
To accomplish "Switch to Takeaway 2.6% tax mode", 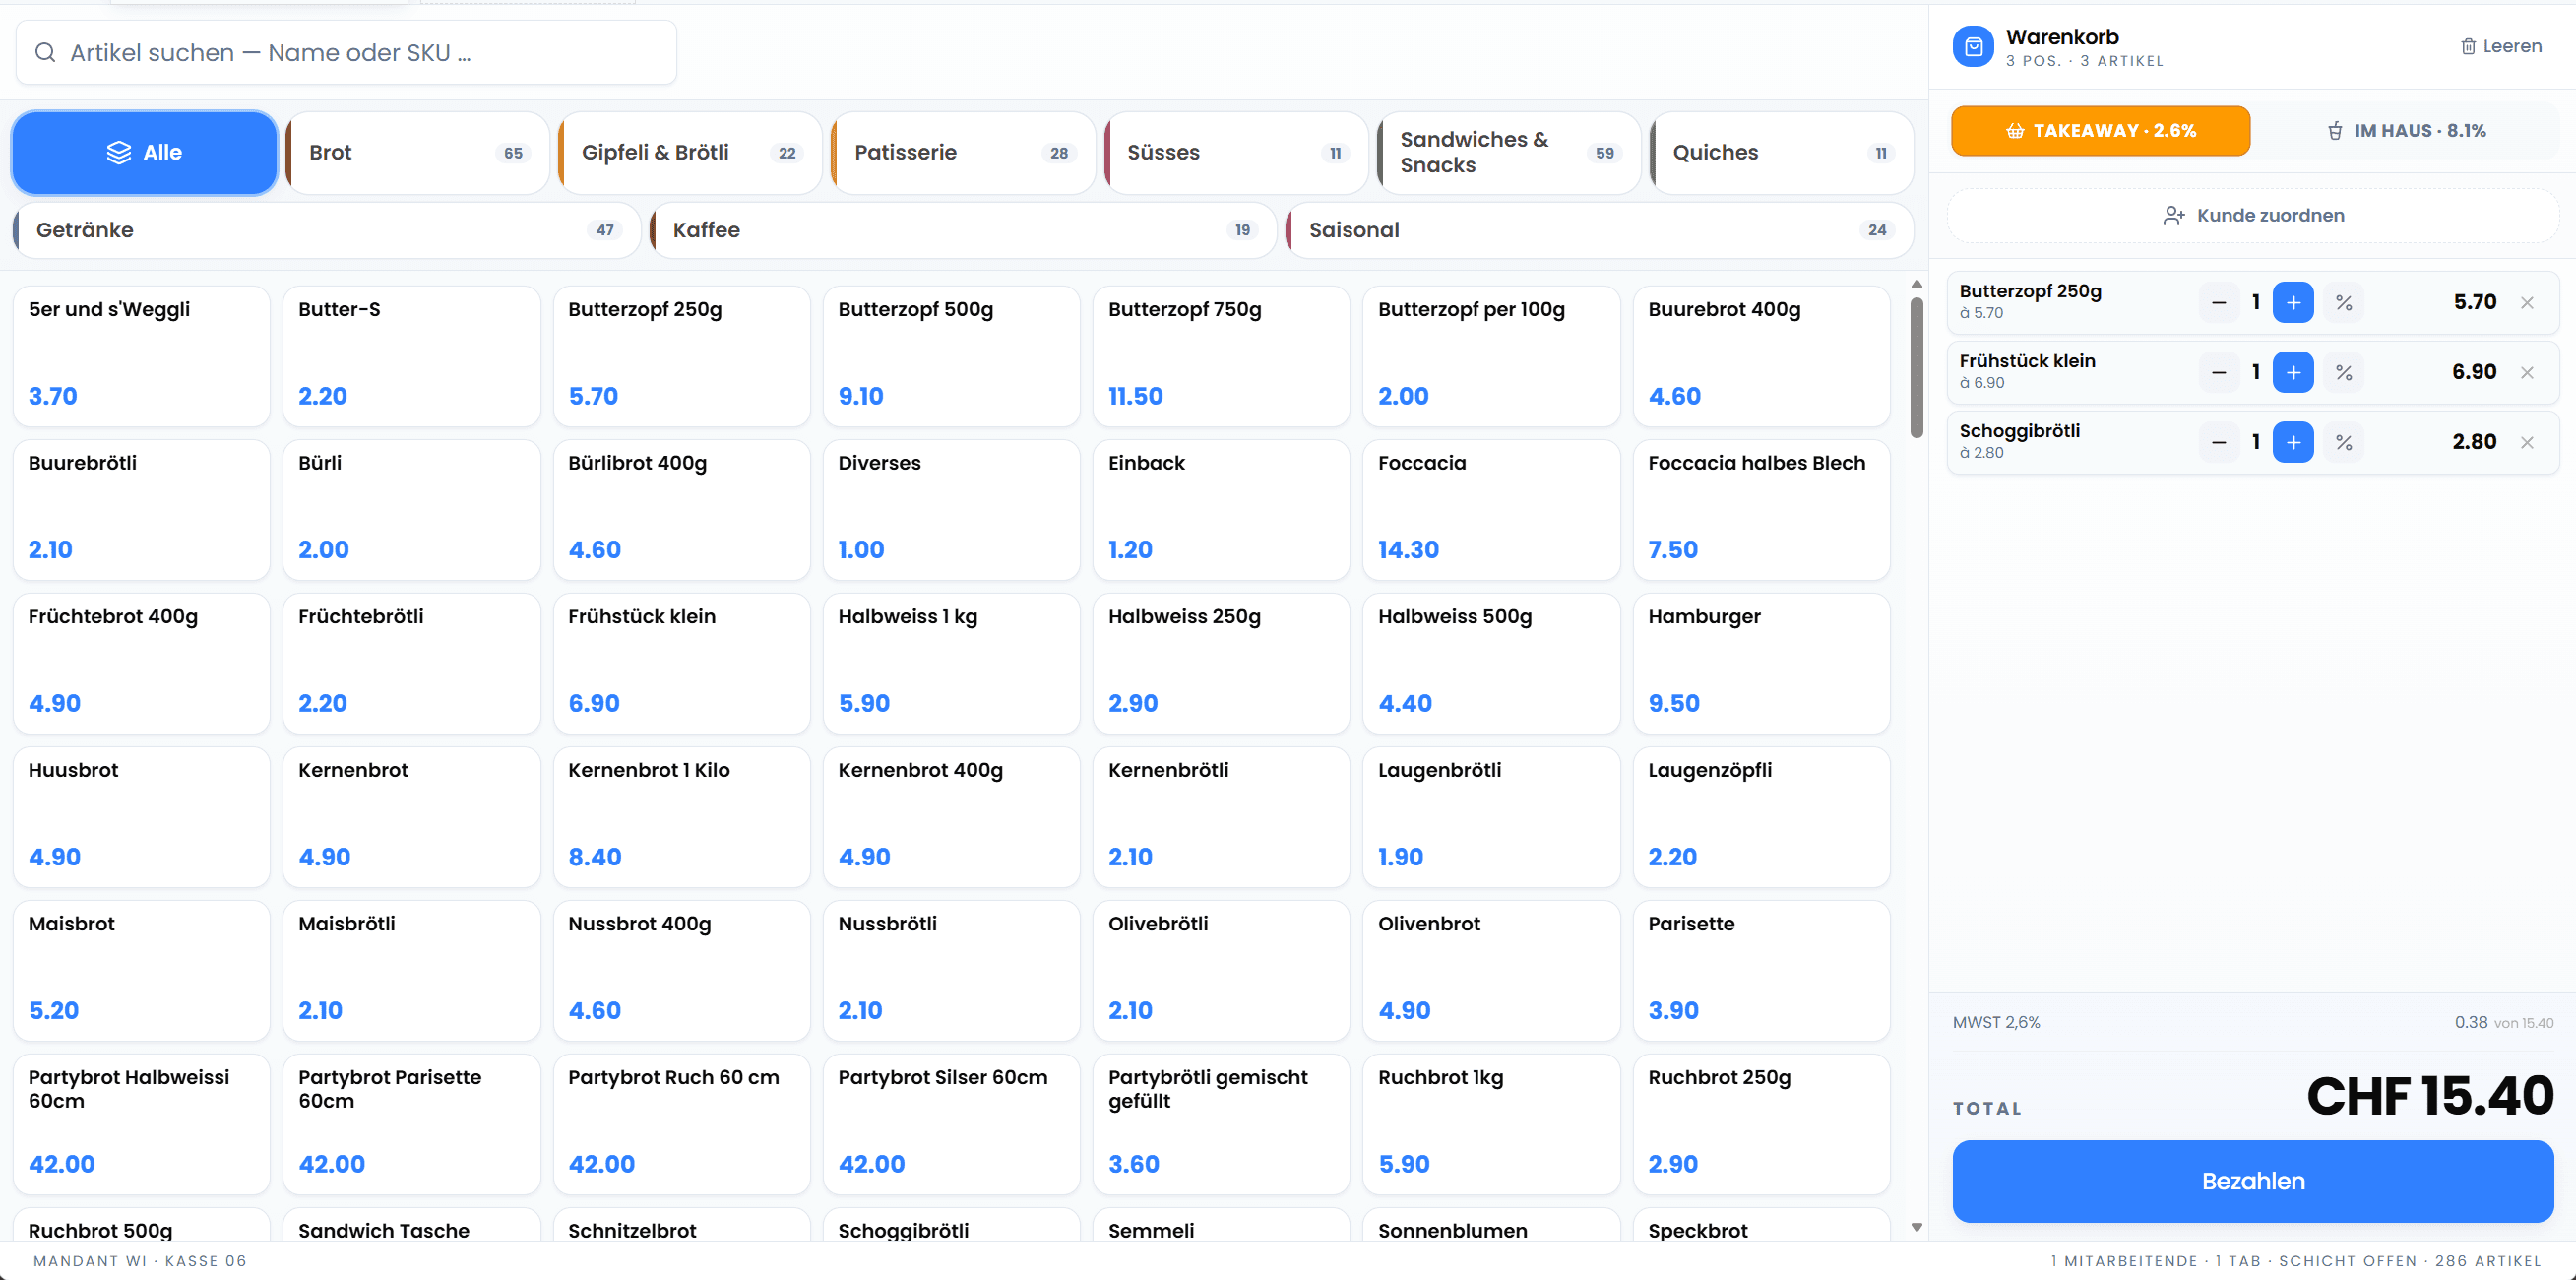I will 2100,131.
